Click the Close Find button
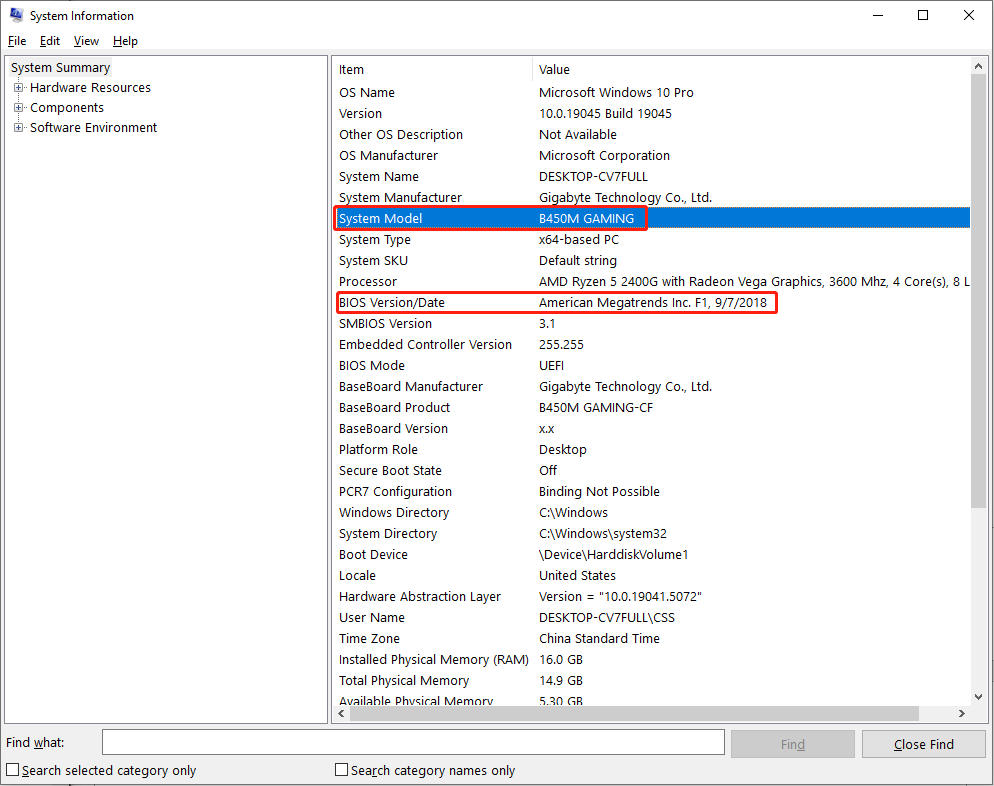The image size is (994, 786). click(923, 743)
